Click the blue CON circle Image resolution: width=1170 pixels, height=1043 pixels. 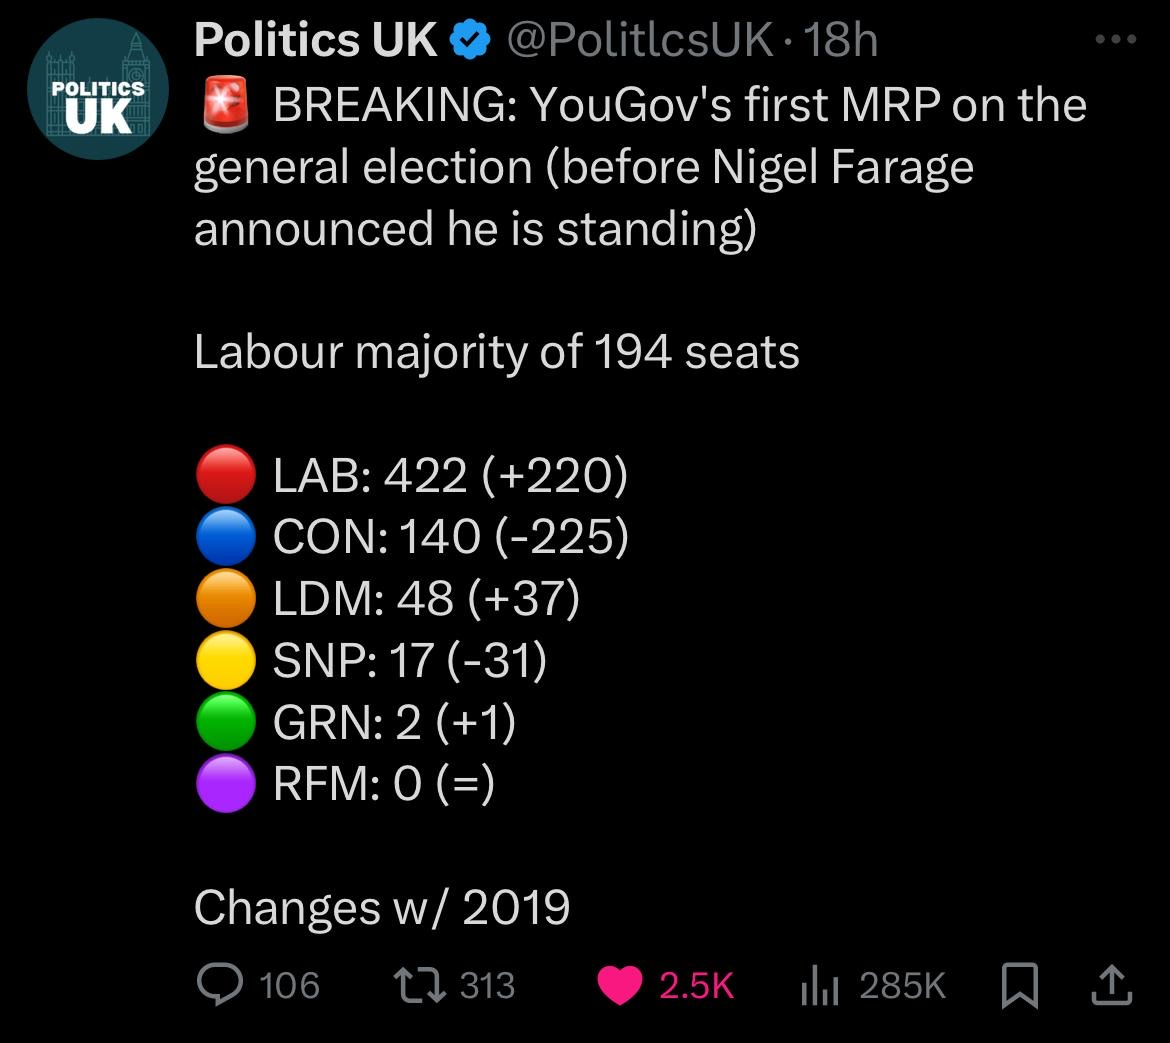tap(226, 536)
